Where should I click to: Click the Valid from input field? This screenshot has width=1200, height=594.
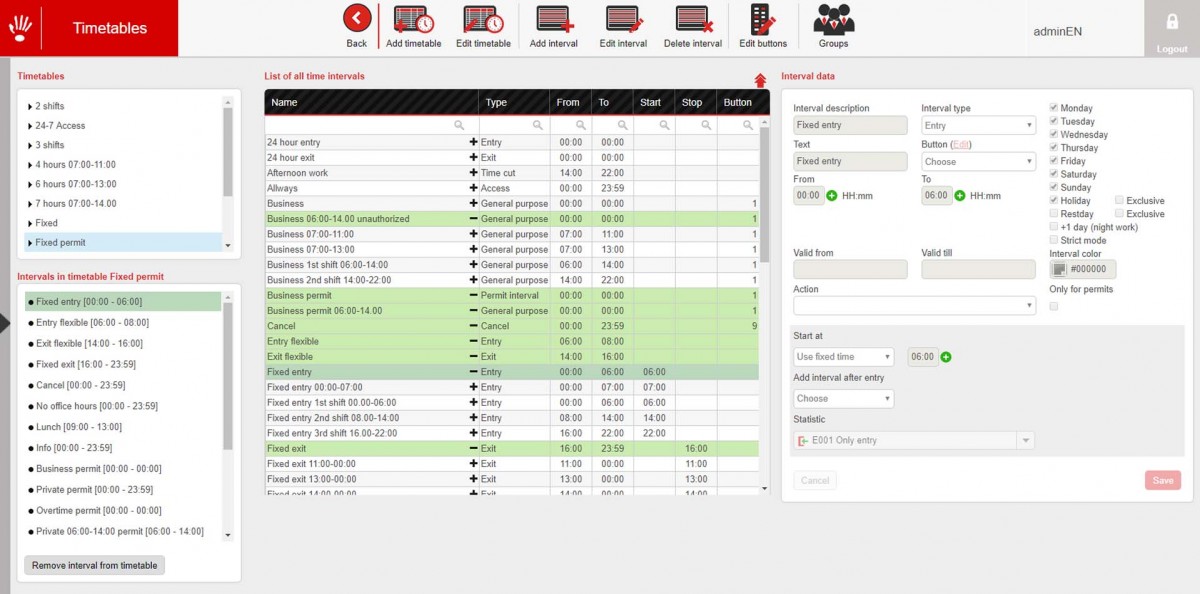pyautogui.click(x=850, y=269)
